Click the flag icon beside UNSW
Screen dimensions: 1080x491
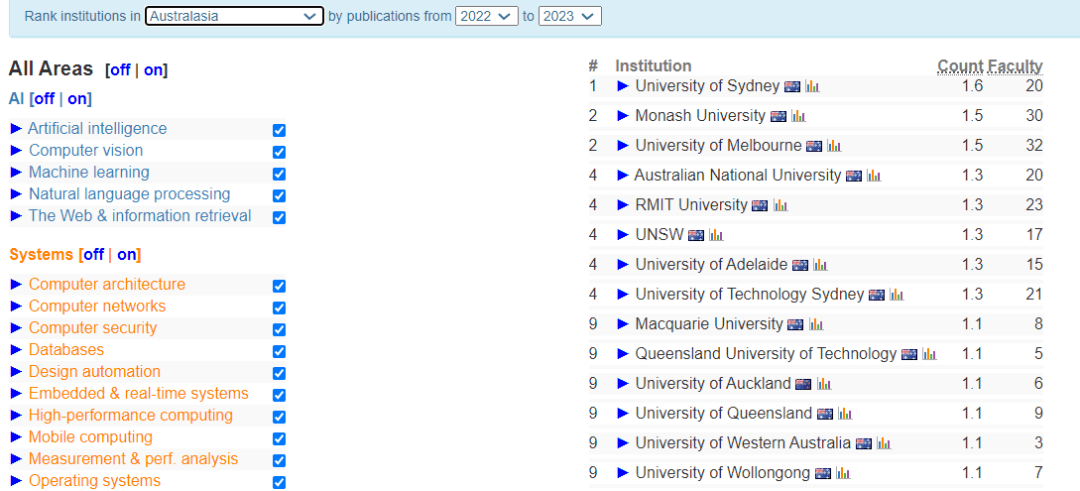click(x=696, y=236)
